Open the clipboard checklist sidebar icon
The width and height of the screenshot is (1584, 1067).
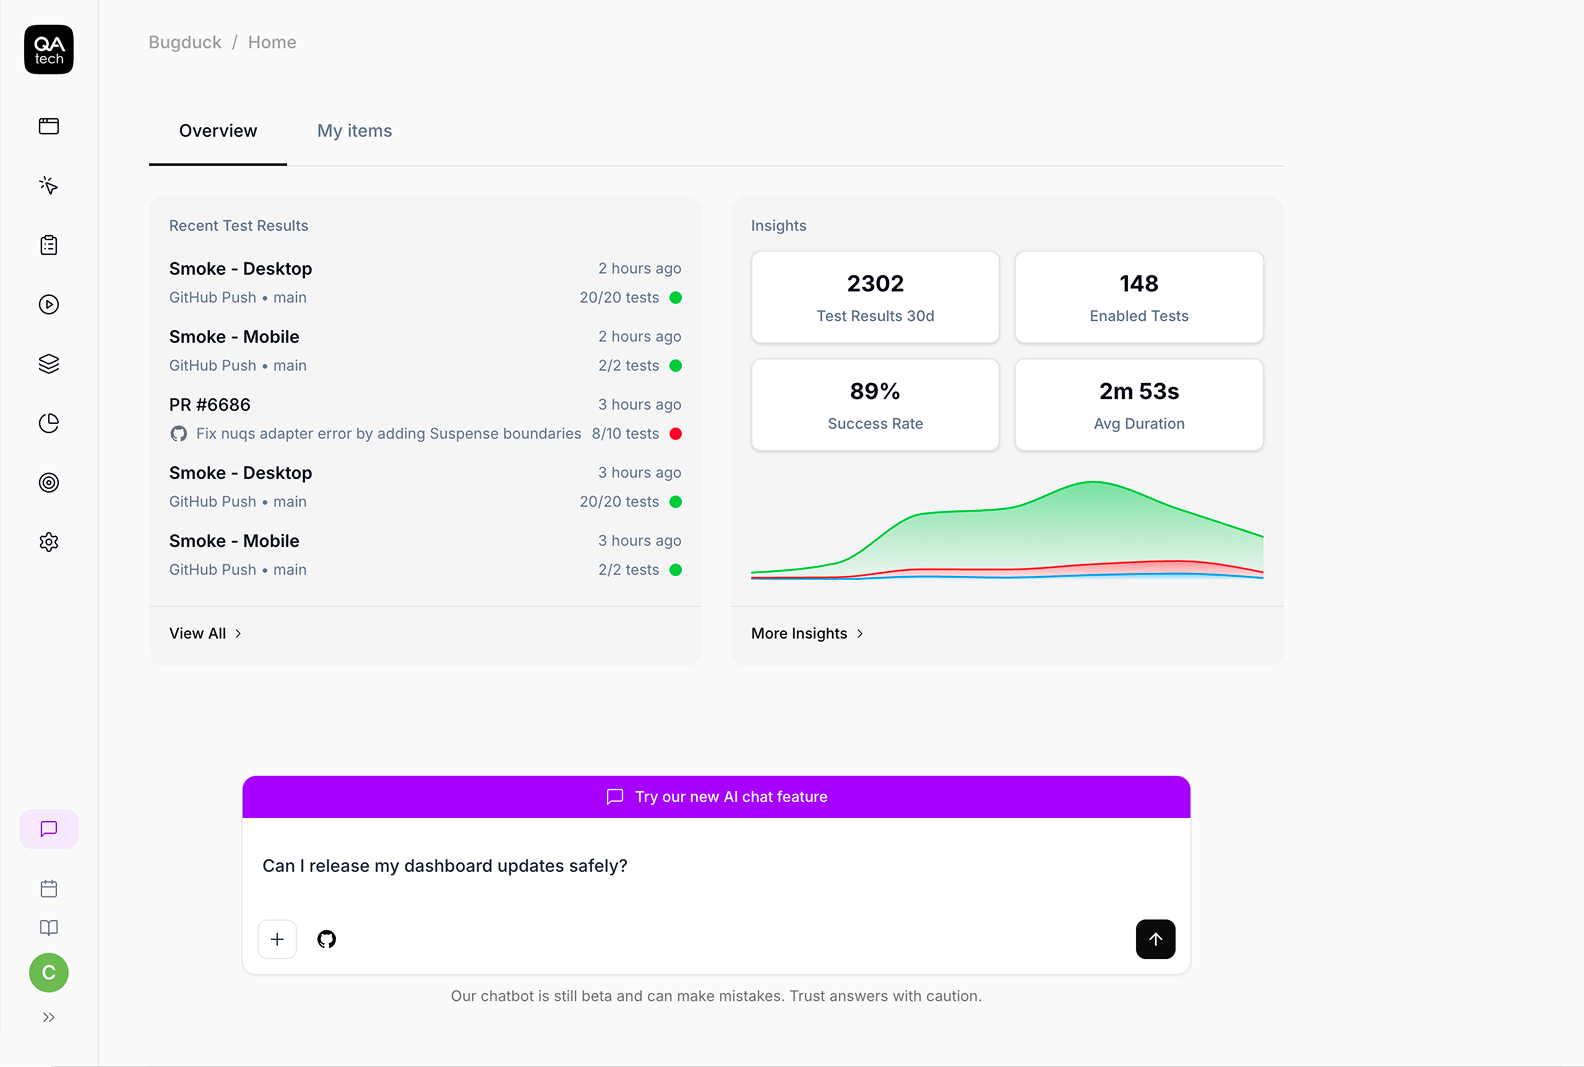[x=49, y=245]
